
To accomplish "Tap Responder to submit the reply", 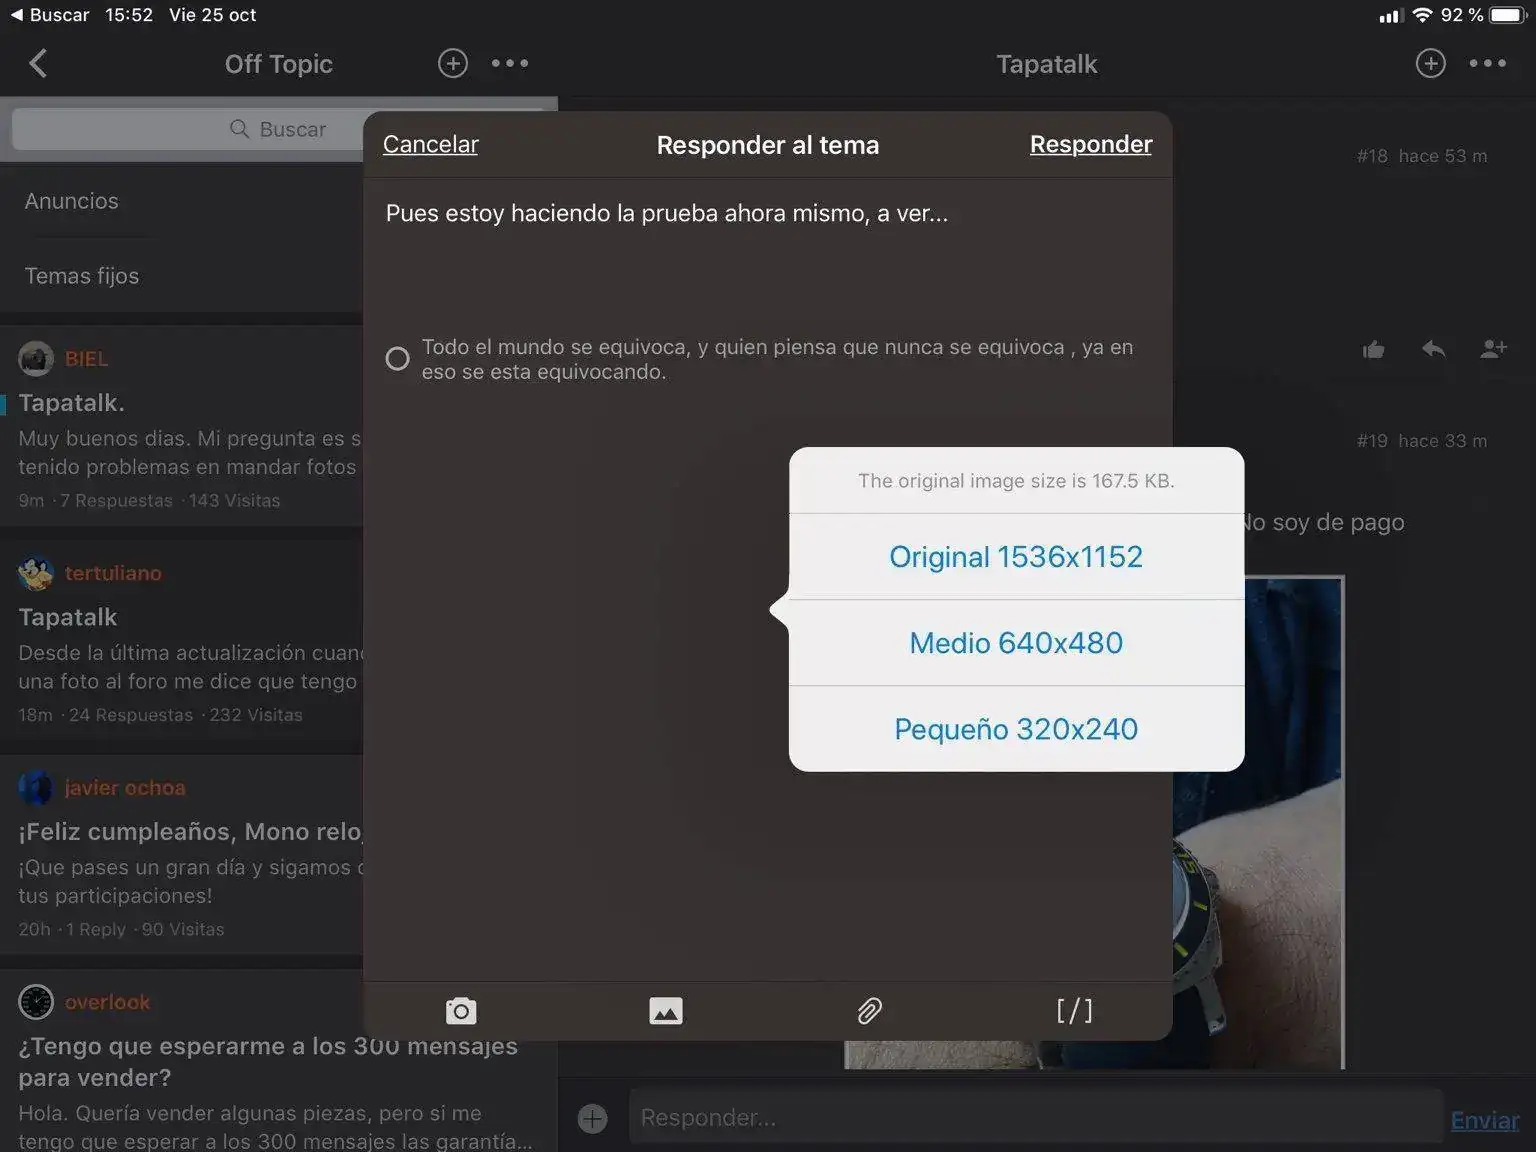I will click(x=1091, y=144).
